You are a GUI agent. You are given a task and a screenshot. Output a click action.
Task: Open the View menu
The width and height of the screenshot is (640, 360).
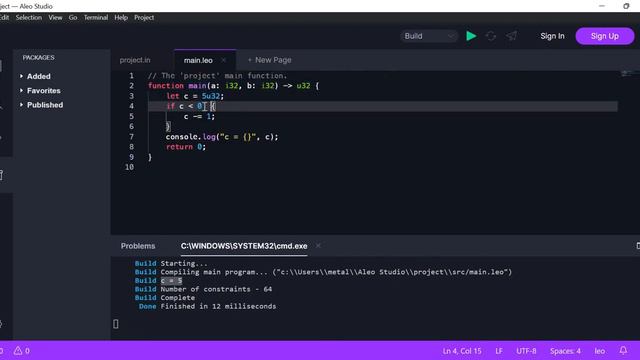coord(55,18)
